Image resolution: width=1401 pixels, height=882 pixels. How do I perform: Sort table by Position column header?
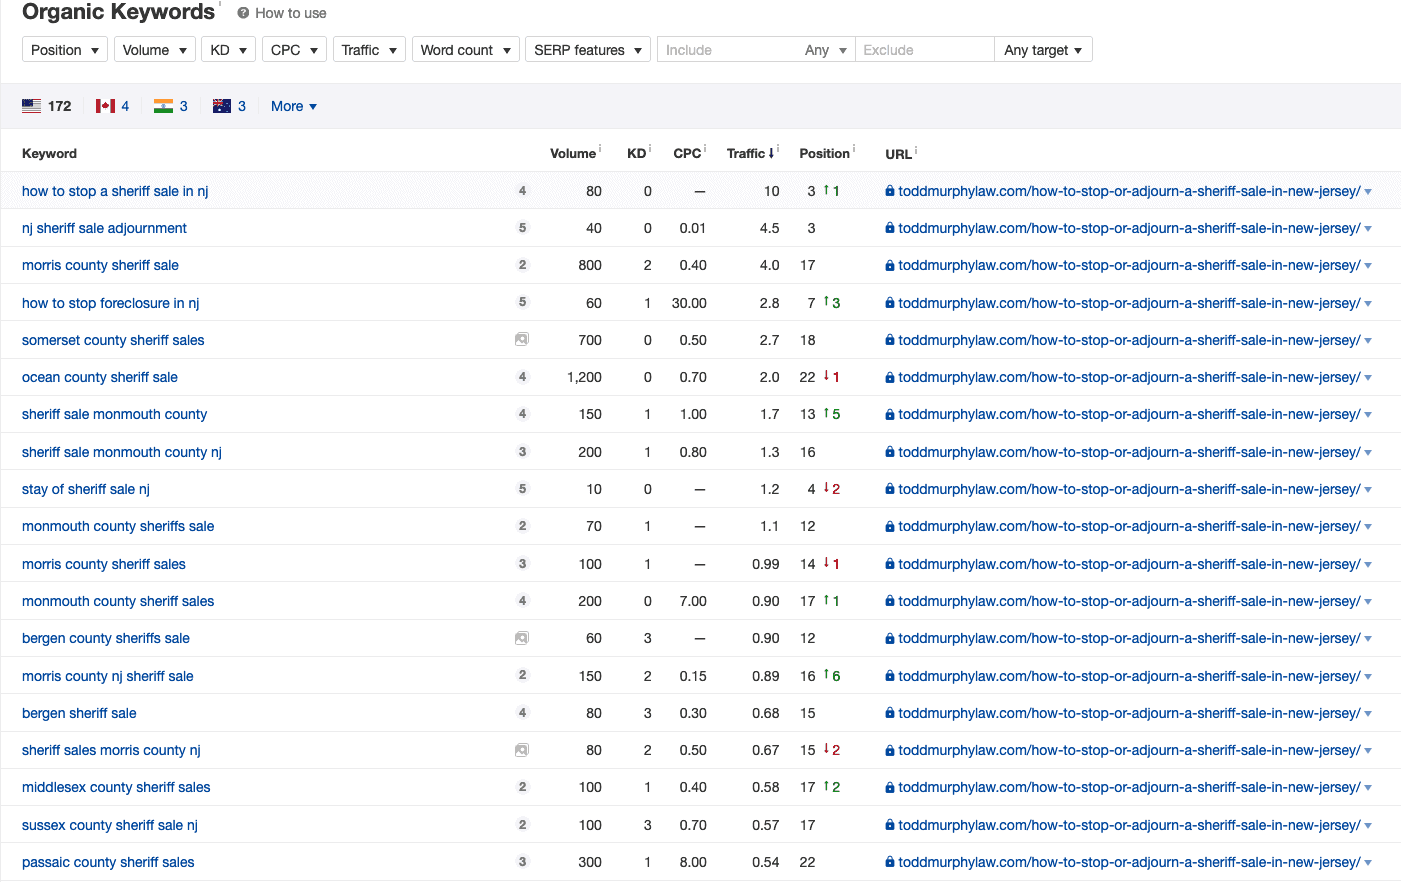pyautogui.click(x=824, y=154)
